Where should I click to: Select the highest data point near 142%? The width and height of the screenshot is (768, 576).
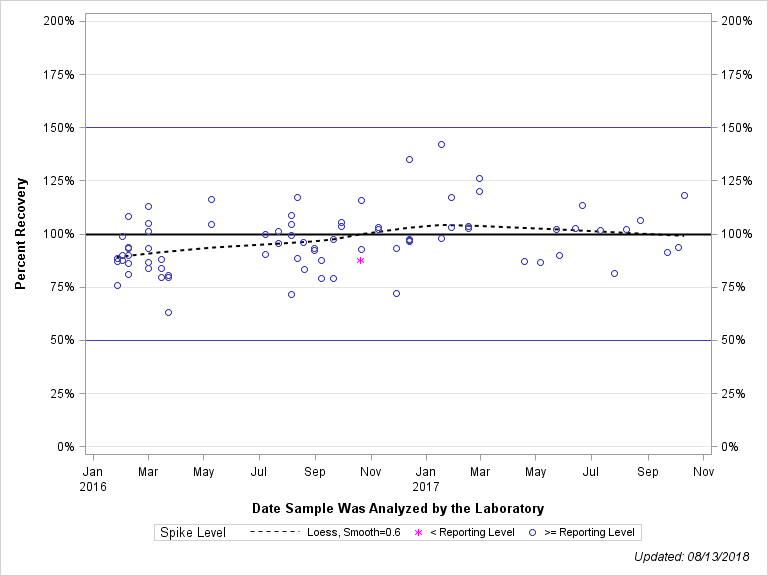[441, 144]
